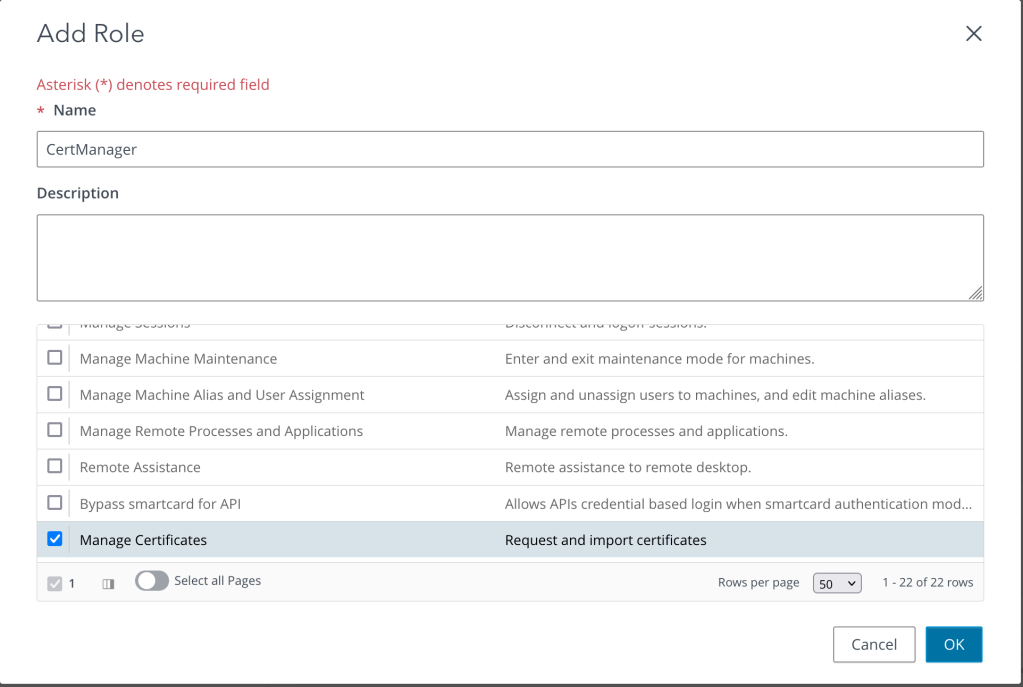Click the Name input field
This screenshot has height=687, width=1023.
pos(510,149)
